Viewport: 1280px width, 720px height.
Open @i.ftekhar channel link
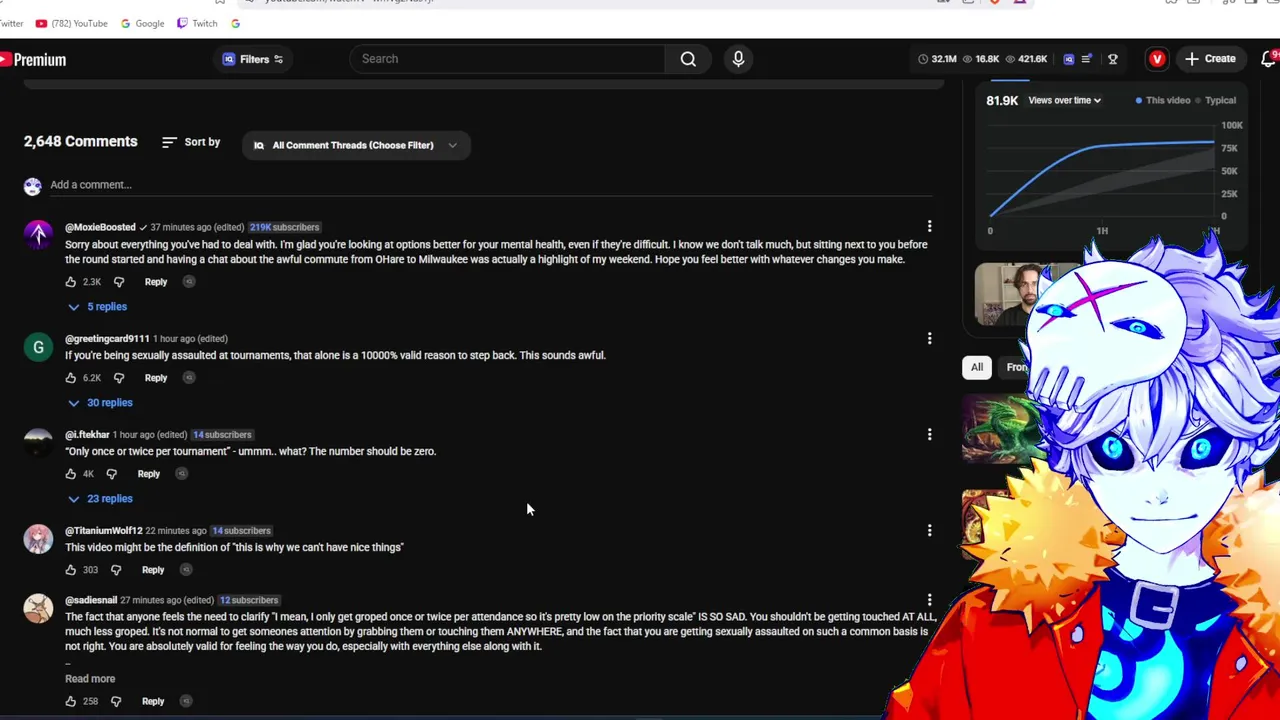(x=87, y=435)
